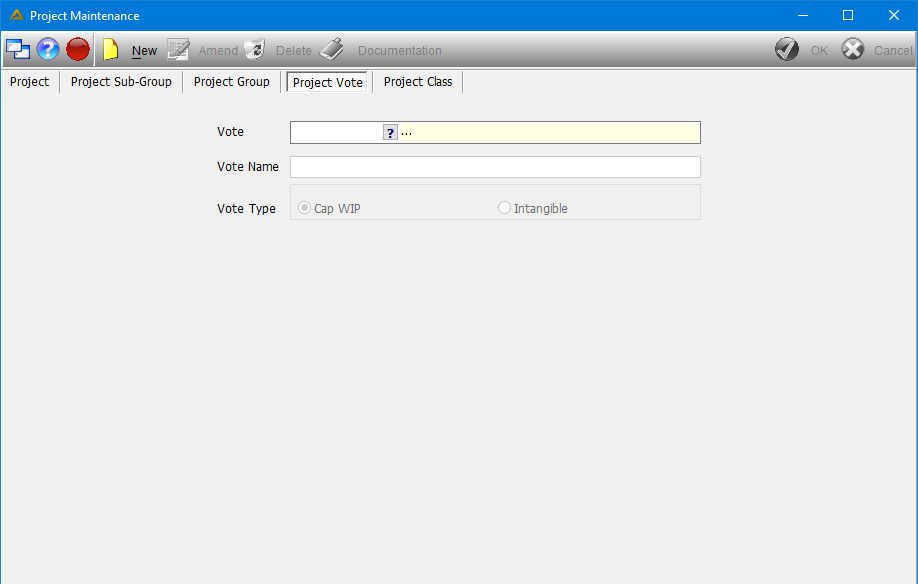Click the windows switcher icon in toolbar
Screen dimensions: 918x584
coord(18,49)
